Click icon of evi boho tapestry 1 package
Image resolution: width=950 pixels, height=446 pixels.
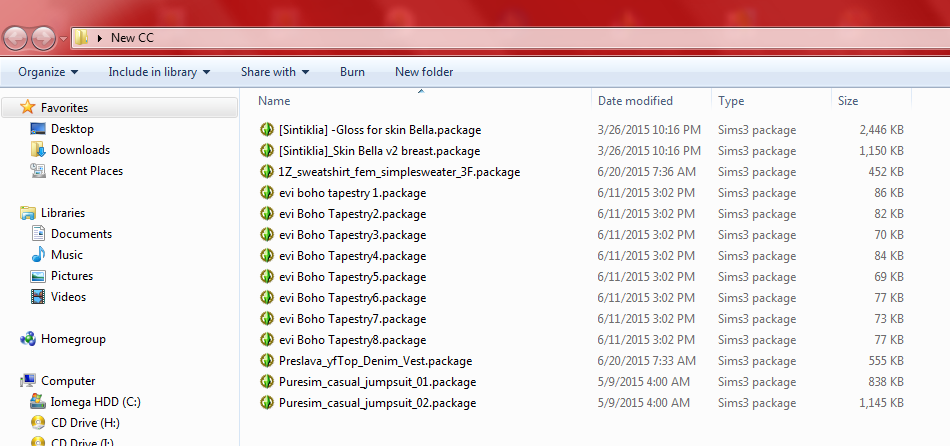(267, 192)
